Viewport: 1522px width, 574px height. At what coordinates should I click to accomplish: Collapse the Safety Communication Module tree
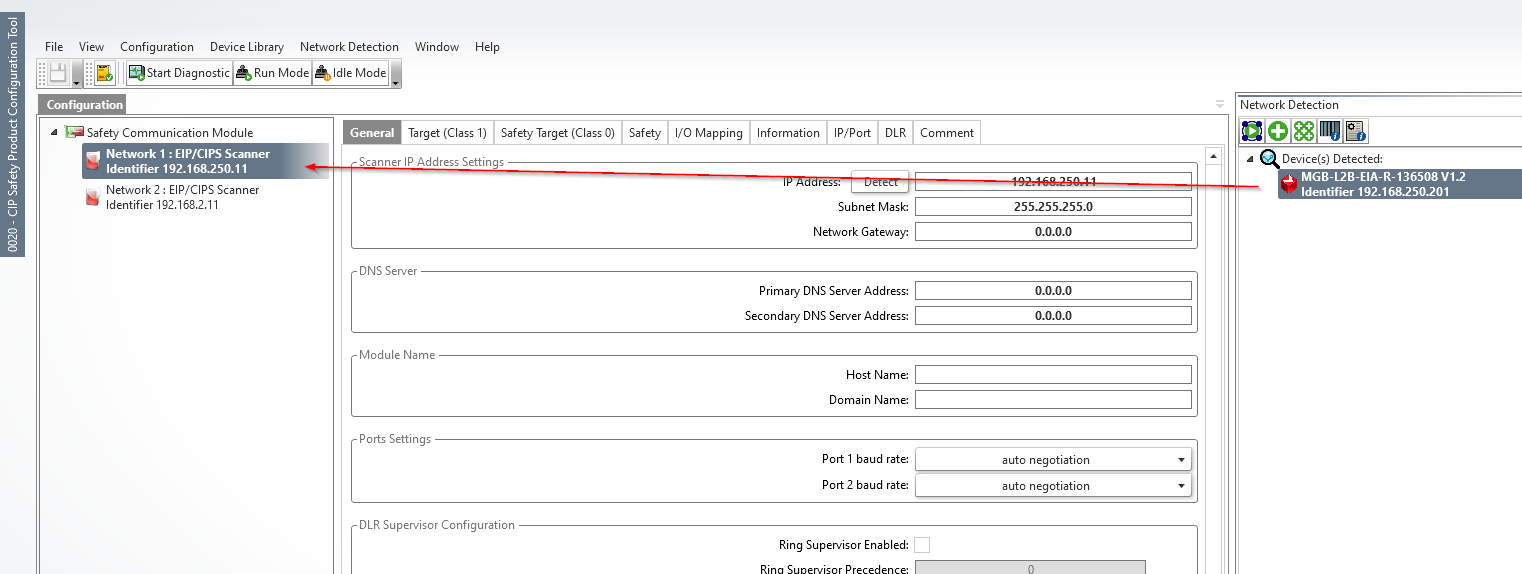[x=54, y=133]
